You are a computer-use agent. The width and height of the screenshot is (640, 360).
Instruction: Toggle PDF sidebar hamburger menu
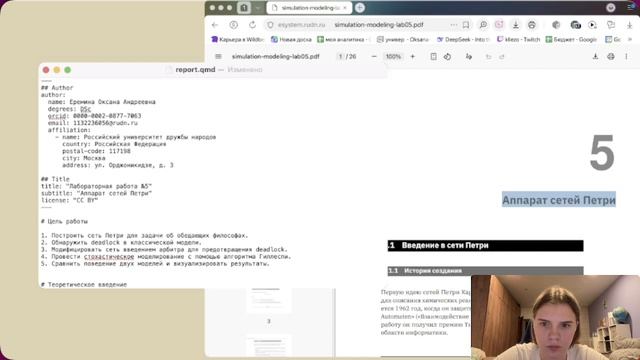pos(218,57)
